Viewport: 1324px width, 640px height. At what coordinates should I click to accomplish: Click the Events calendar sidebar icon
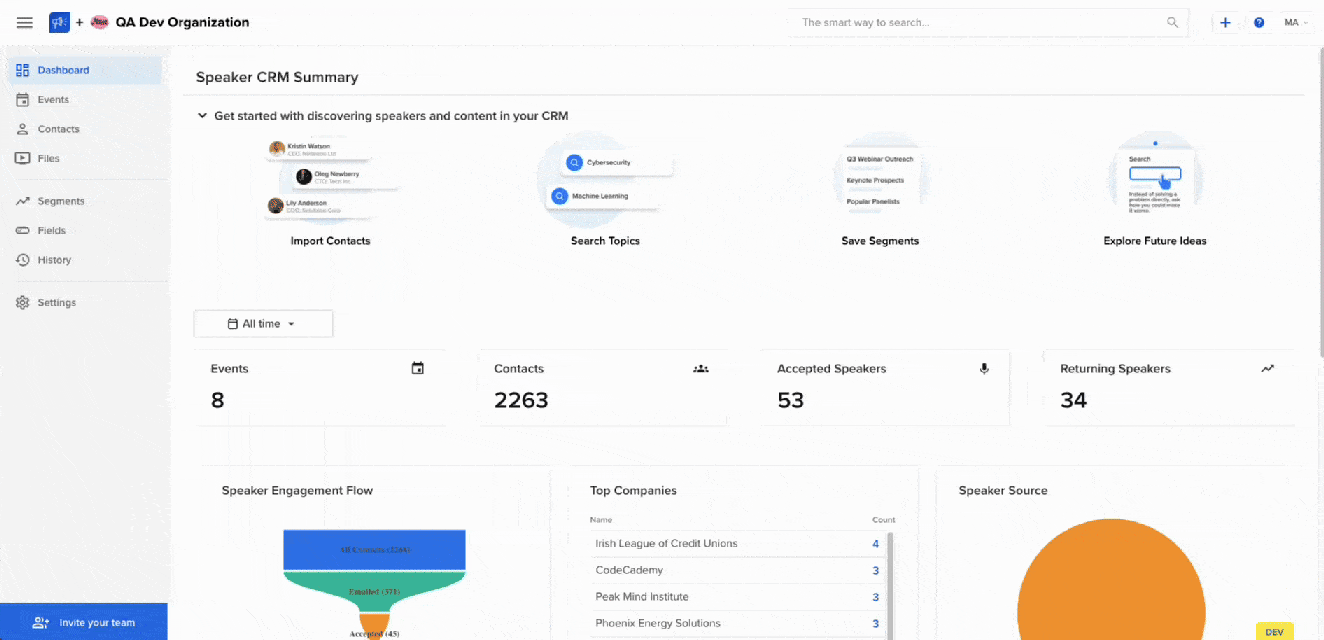point(22,100)
